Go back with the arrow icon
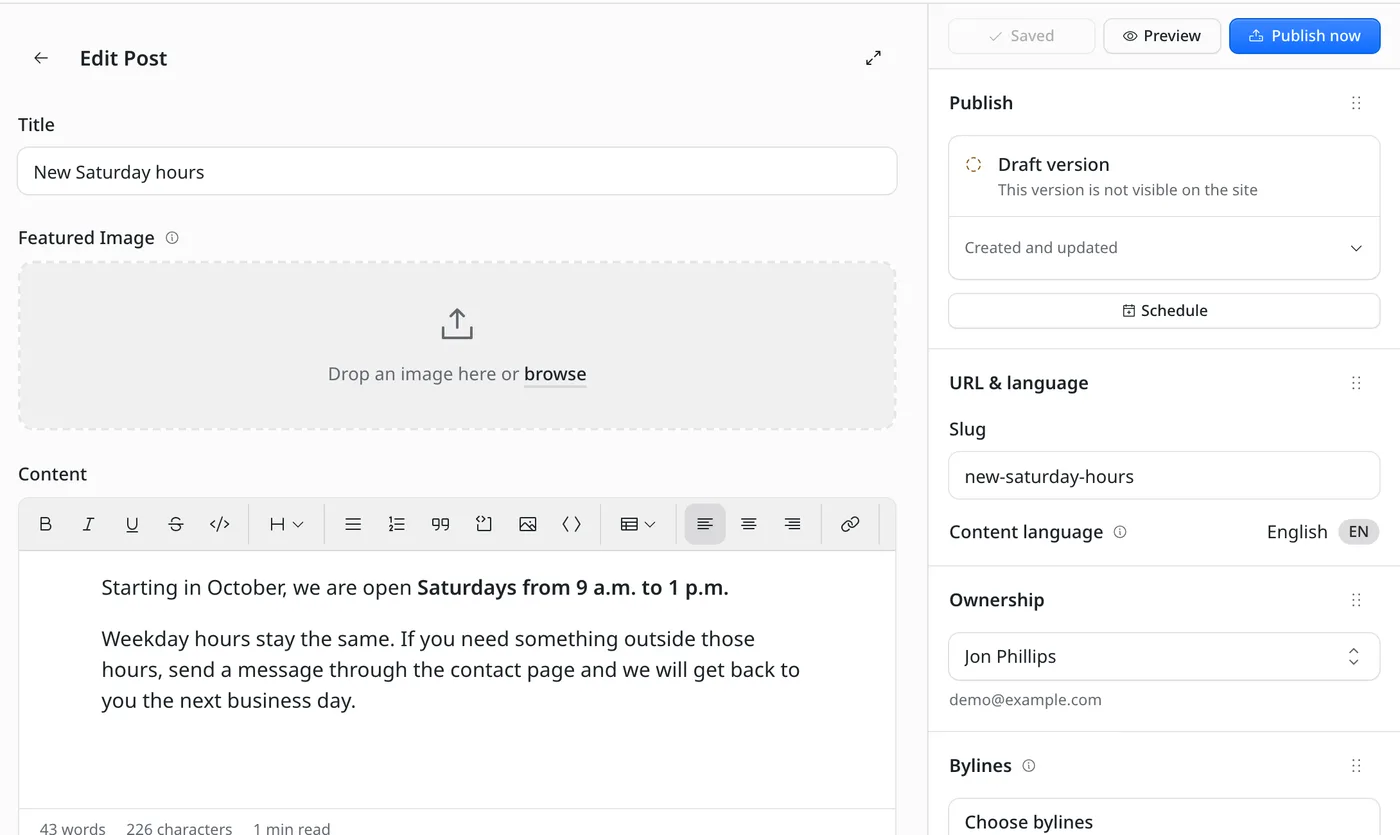 tap(41, 58)
